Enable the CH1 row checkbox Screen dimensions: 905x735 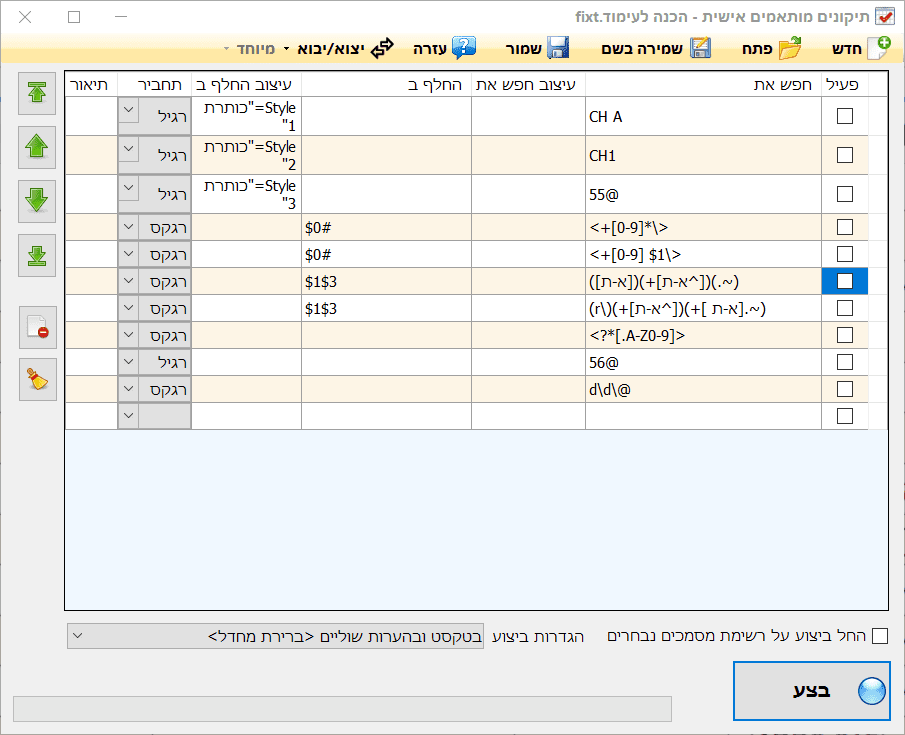tap(844, 155)
